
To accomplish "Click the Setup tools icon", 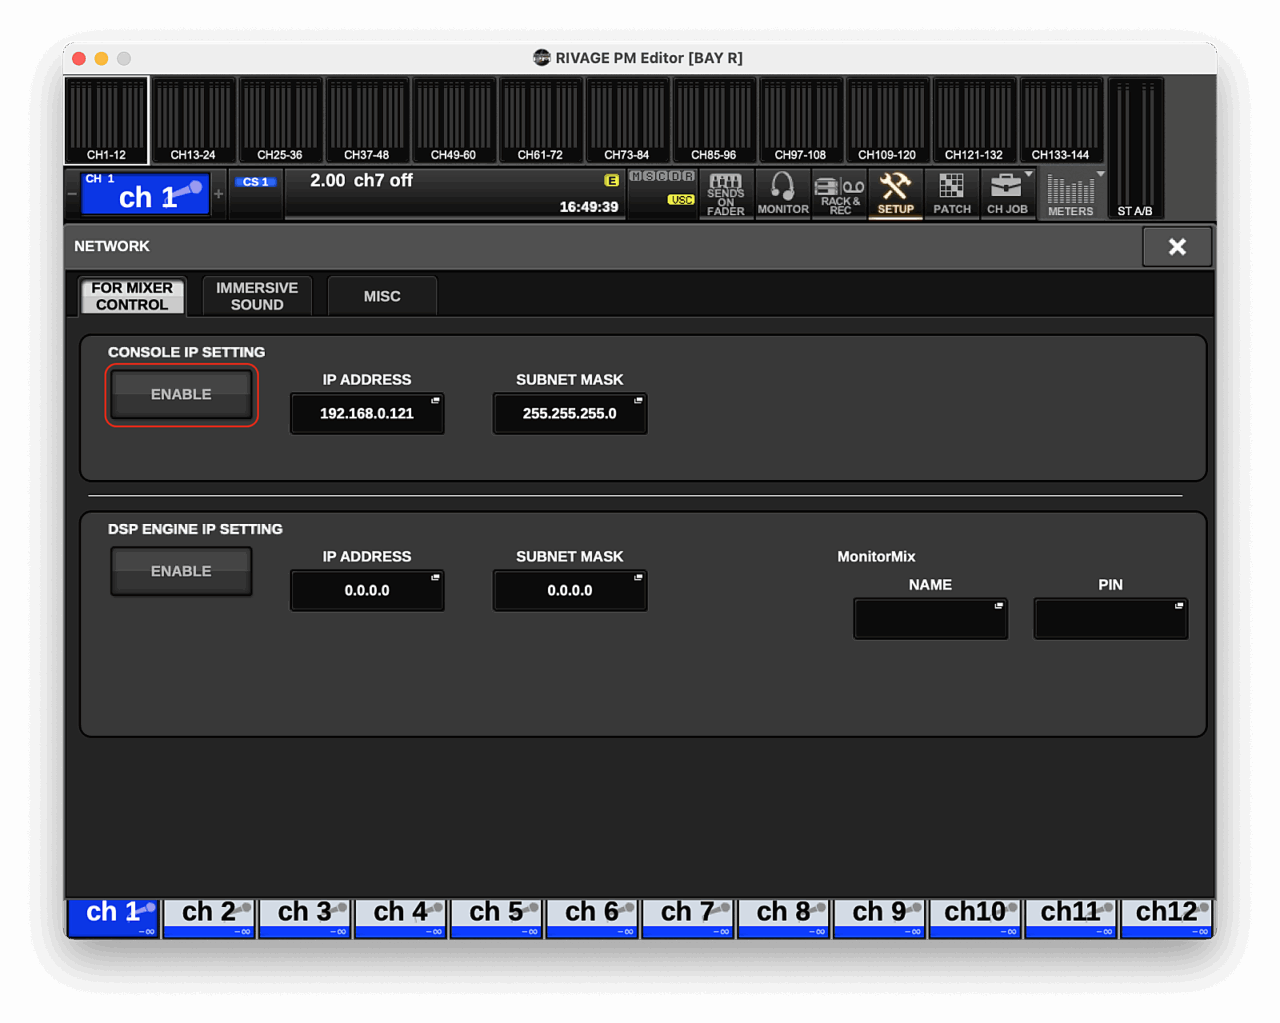I will 895,194.
